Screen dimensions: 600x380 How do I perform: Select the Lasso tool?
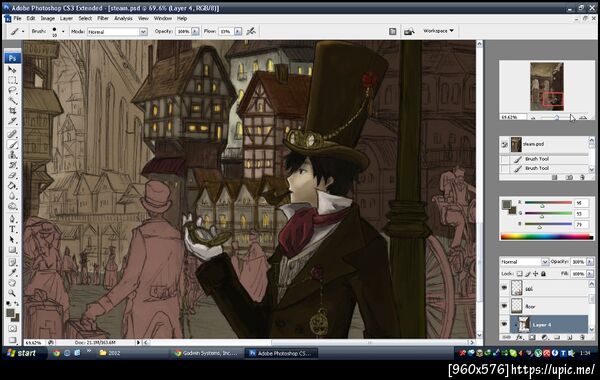(x=12, y=91)
